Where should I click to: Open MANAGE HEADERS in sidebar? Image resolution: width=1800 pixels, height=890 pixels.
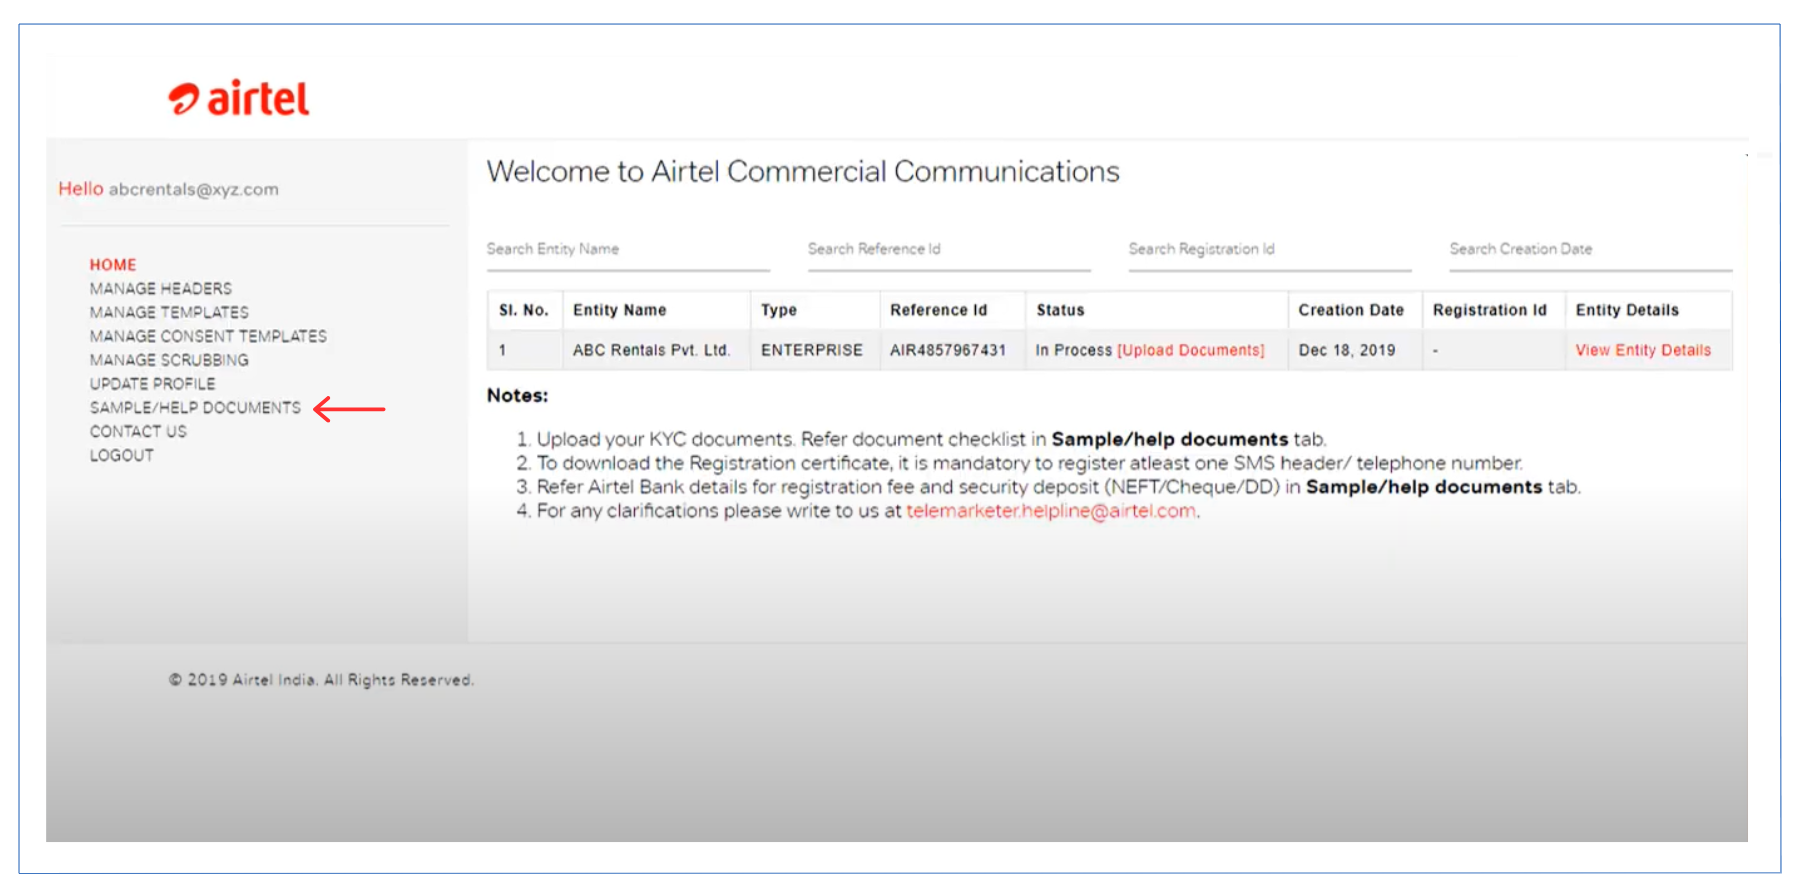[161, 289]
